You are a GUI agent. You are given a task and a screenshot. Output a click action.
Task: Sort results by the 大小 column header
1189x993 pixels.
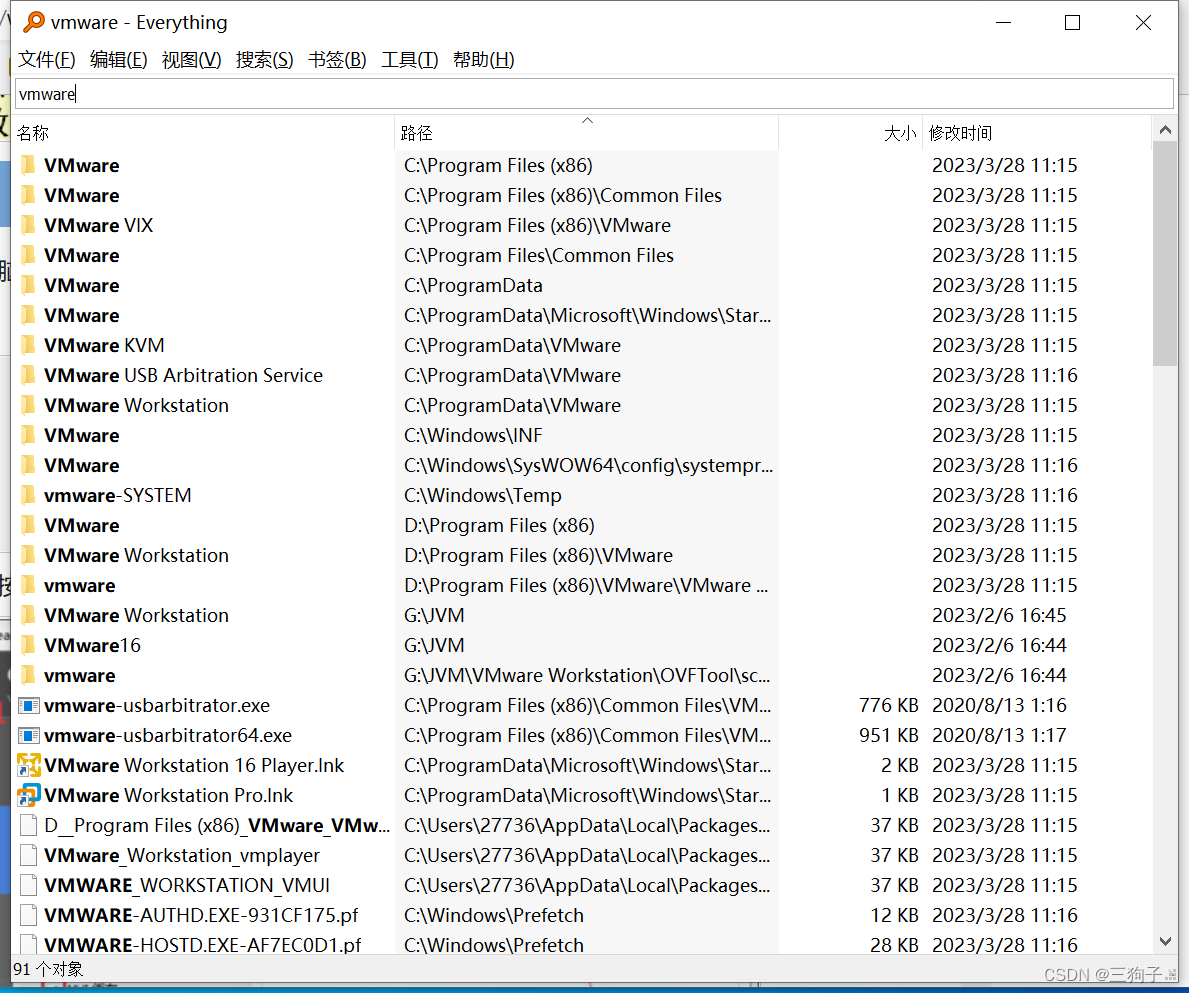[899, 133]
